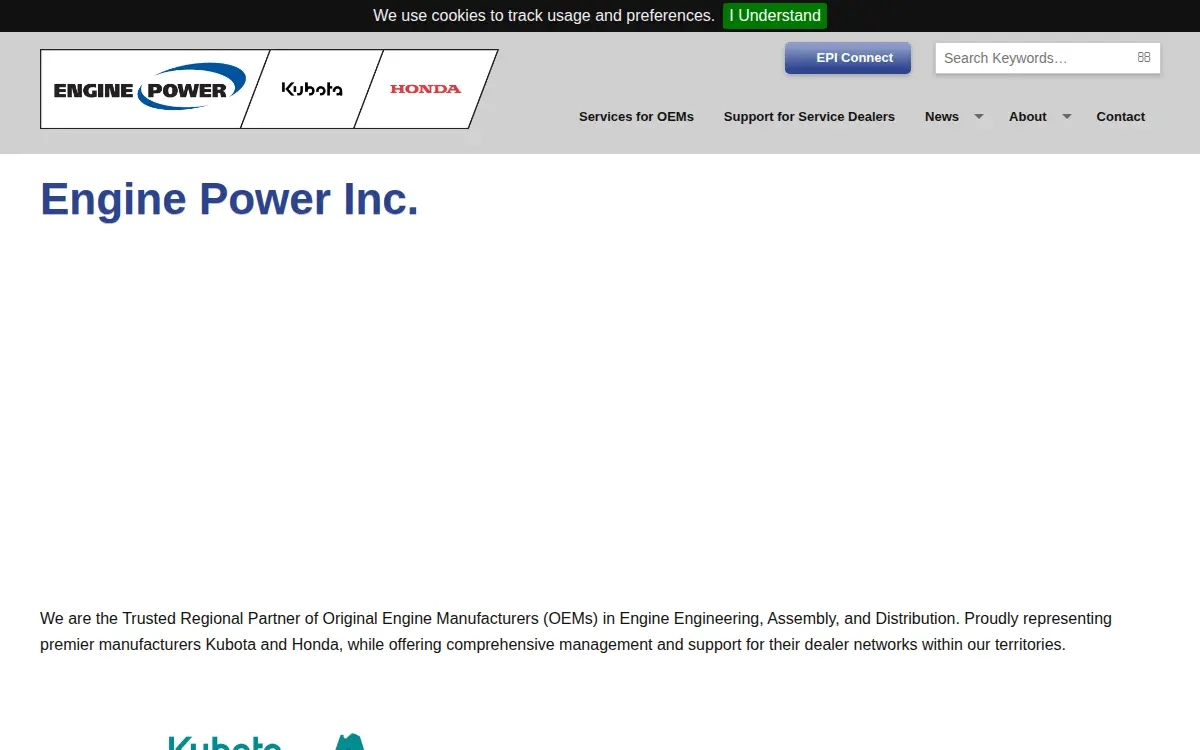Screen dimensions: 1200x750
Task: Click the Engine Power Inc. heading
Action: (229, 199)
